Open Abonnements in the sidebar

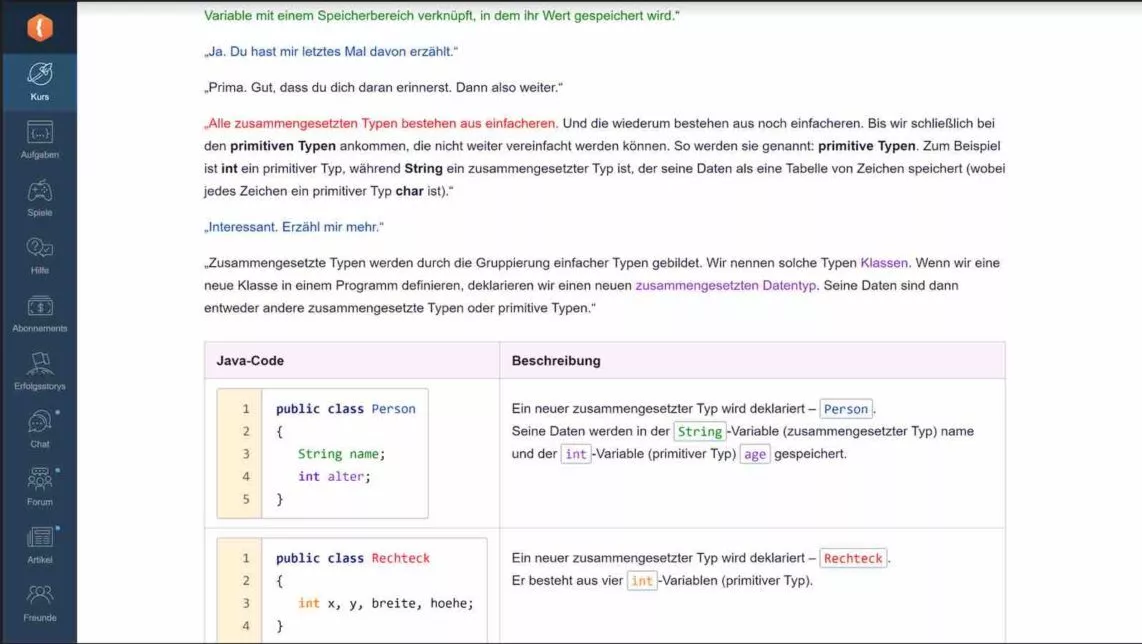pyautogui.click(x=39, y=313)
